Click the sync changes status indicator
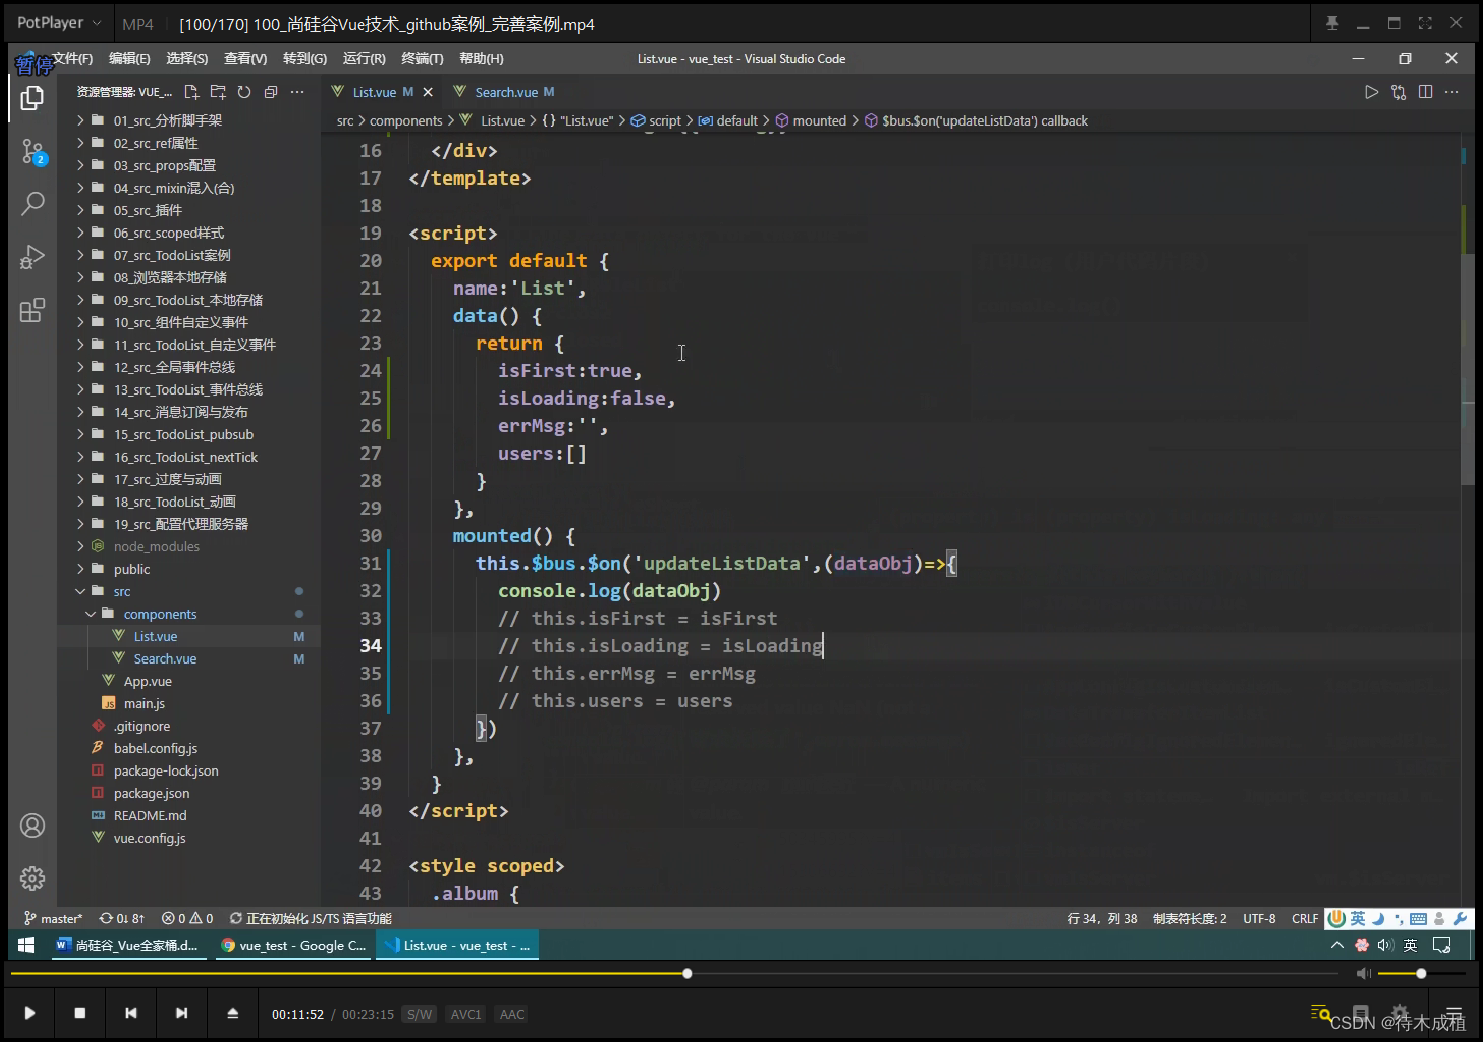 tap(122, 918)
